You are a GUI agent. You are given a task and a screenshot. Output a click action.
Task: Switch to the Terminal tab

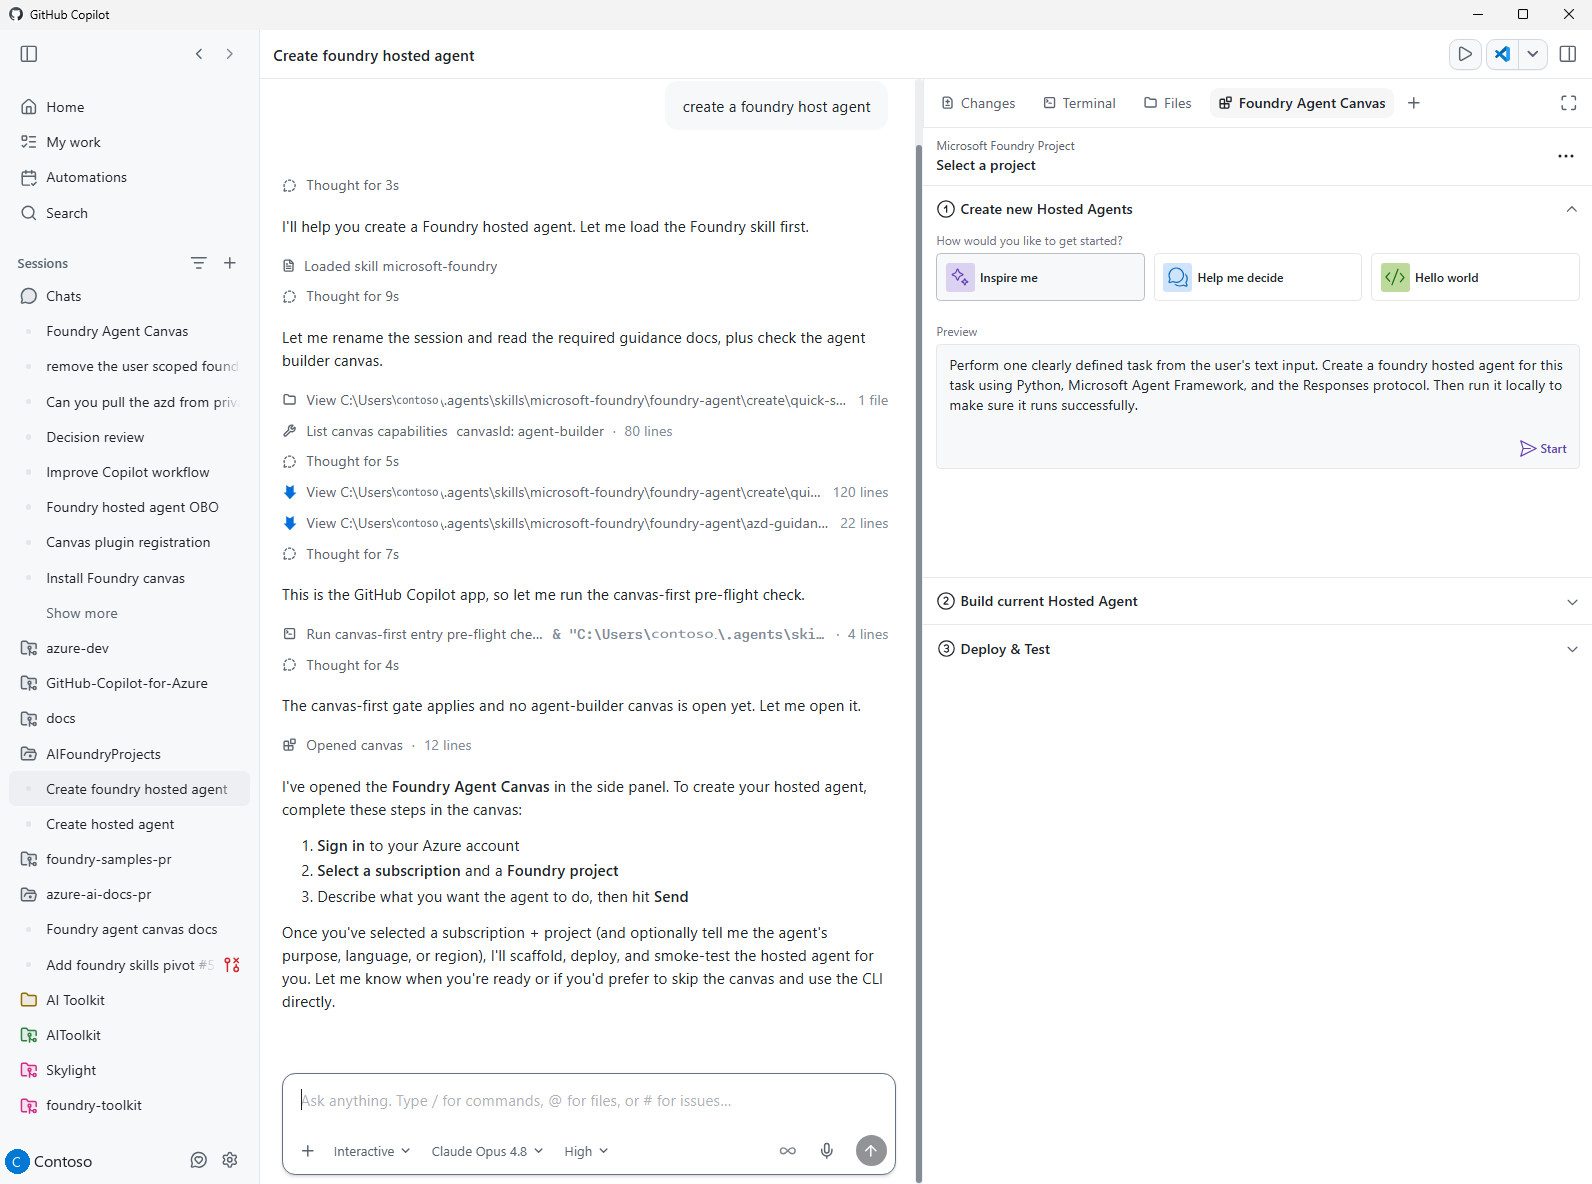pos(1079,103)
